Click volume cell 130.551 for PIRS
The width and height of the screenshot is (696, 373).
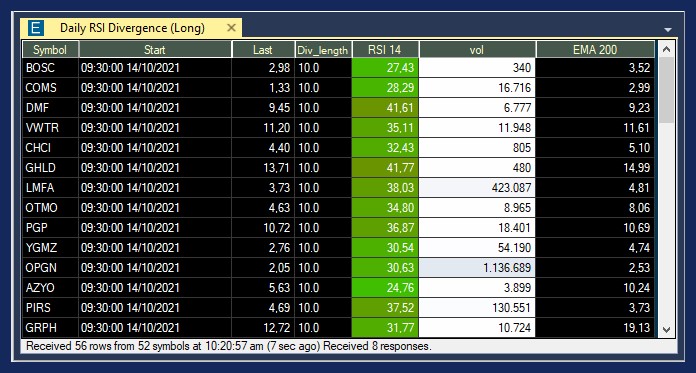(x=477, y=307)
